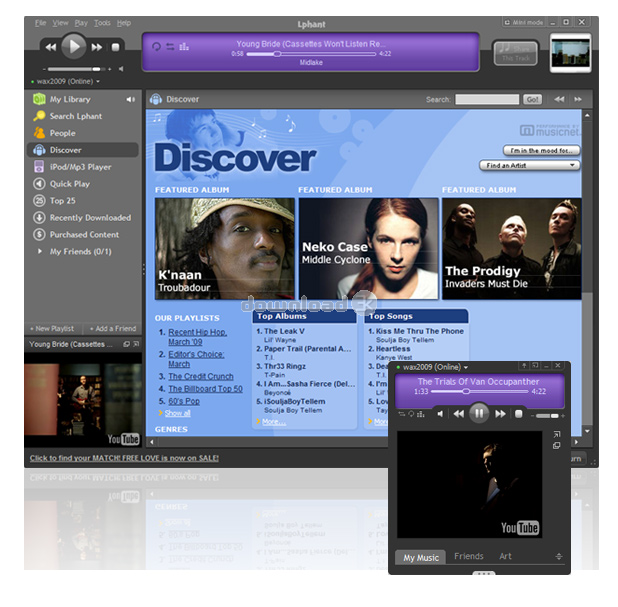618x607 pixels.
Task: Open the 60's Pop playlist
Action: (x=184, y=401)
